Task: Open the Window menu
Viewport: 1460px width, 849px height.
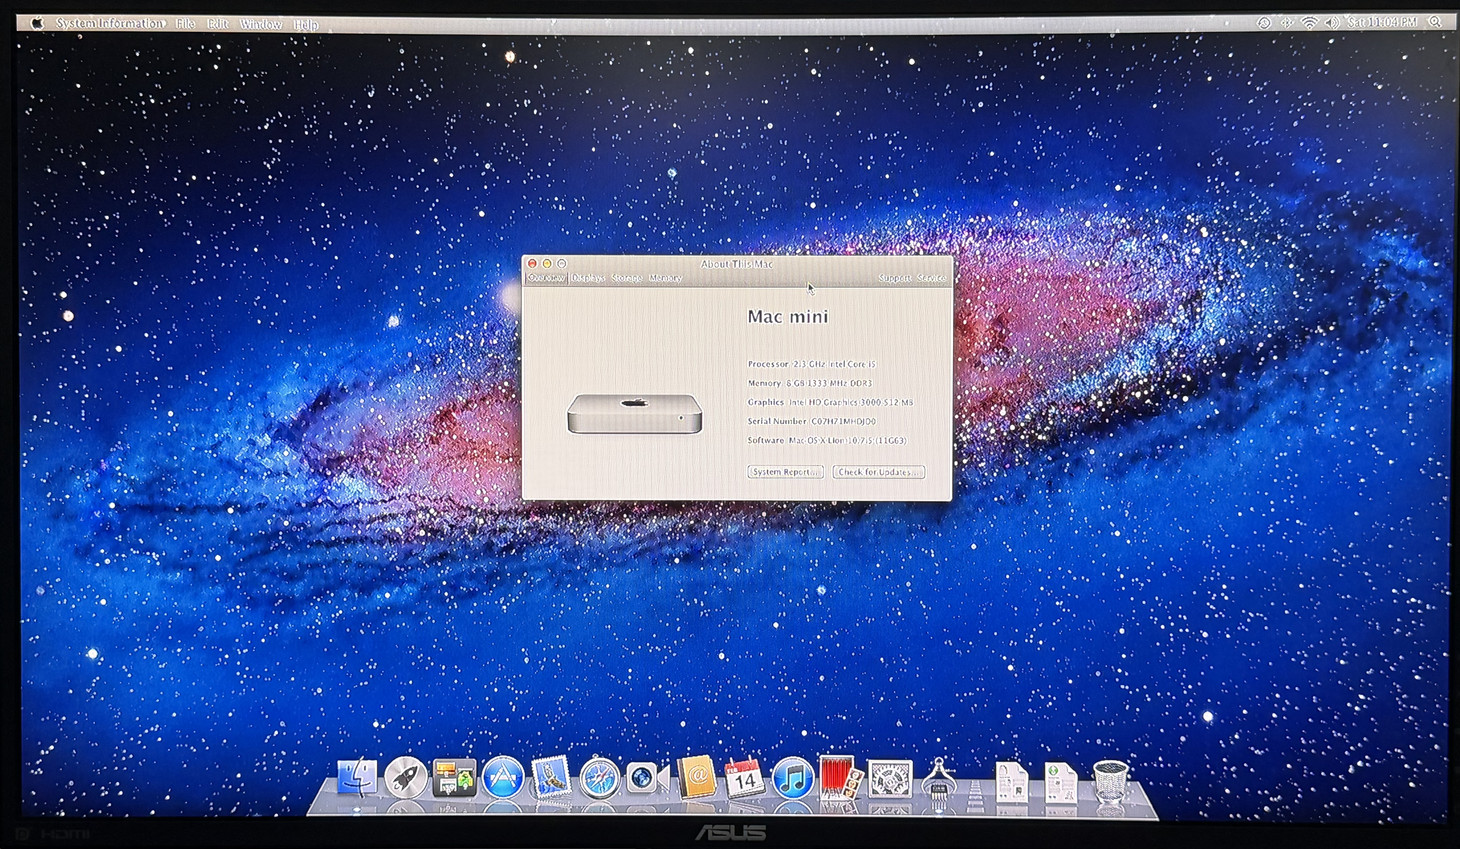Action: (261, 23)
